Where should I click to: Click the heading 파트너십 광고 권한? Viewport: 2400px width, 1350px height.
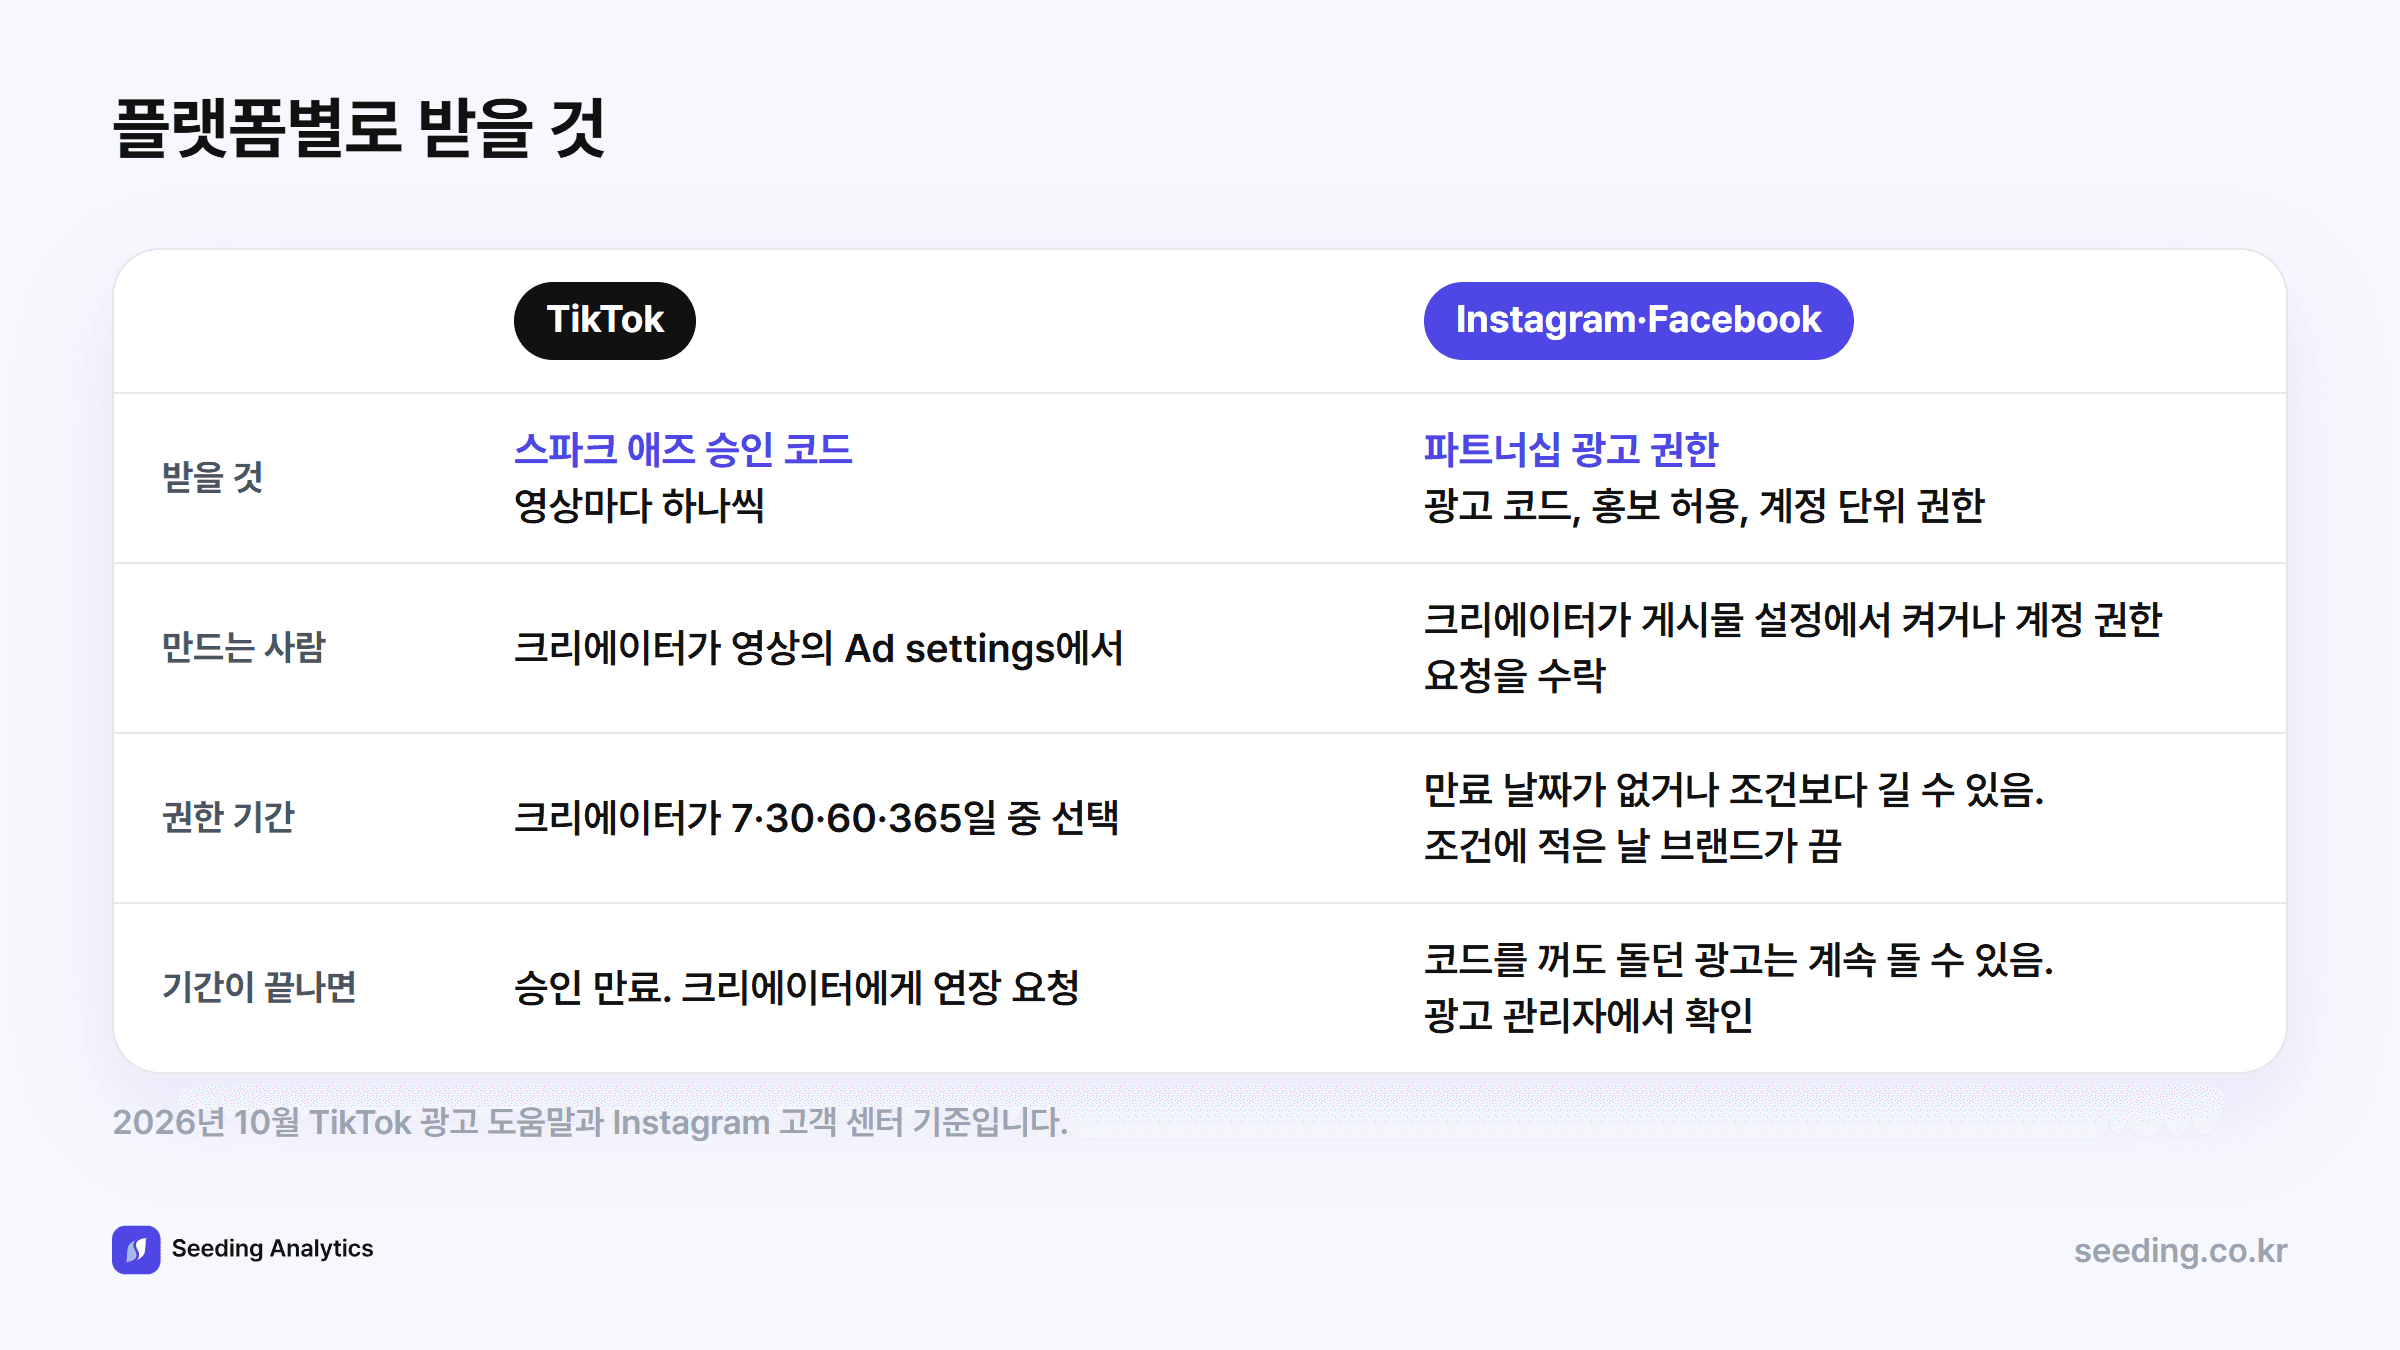1571,449
